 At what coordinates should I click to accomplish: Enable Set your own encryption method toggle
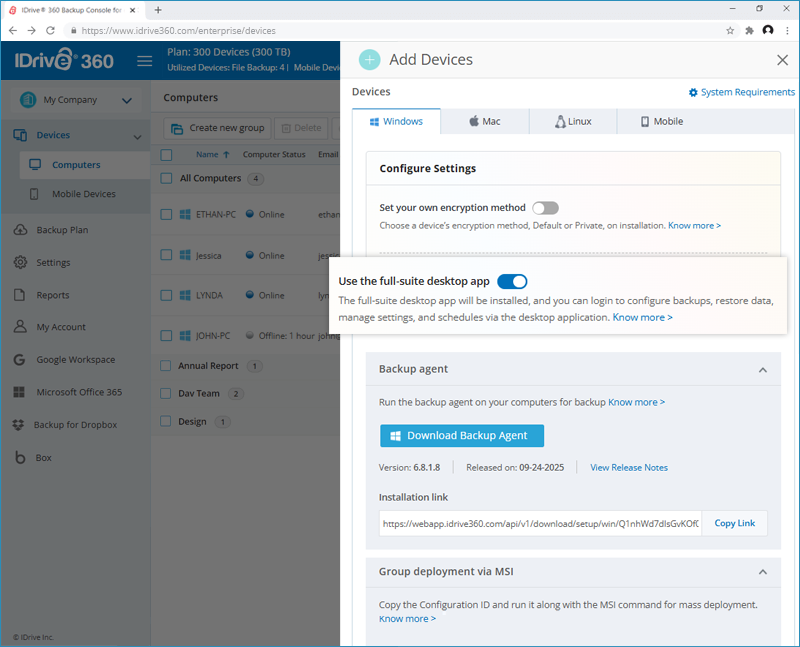[x=545, y=208]
